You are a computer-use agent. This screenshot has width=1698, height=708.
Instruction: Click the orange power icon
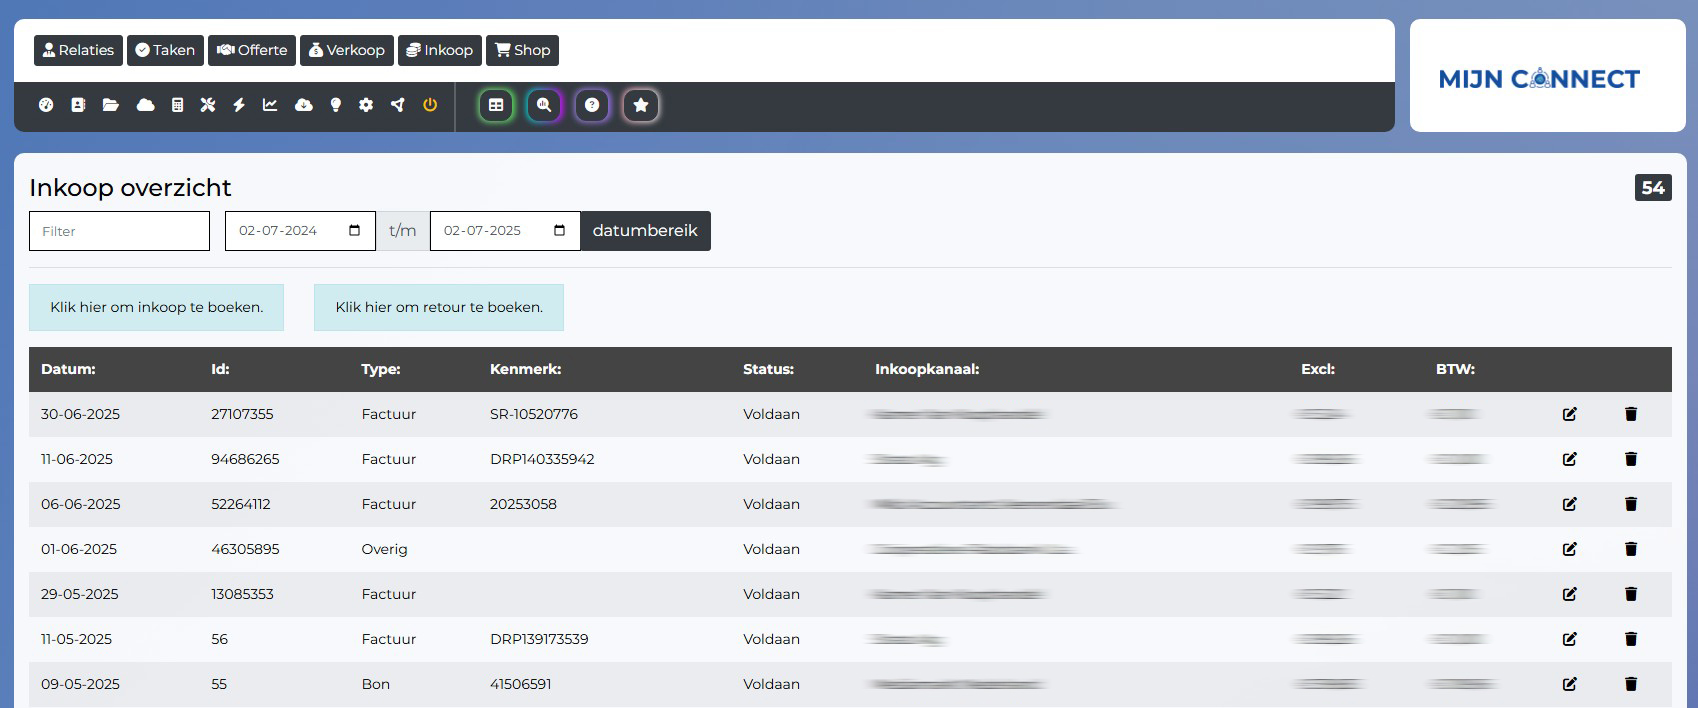pyautogui.click(x=430, y=105)
